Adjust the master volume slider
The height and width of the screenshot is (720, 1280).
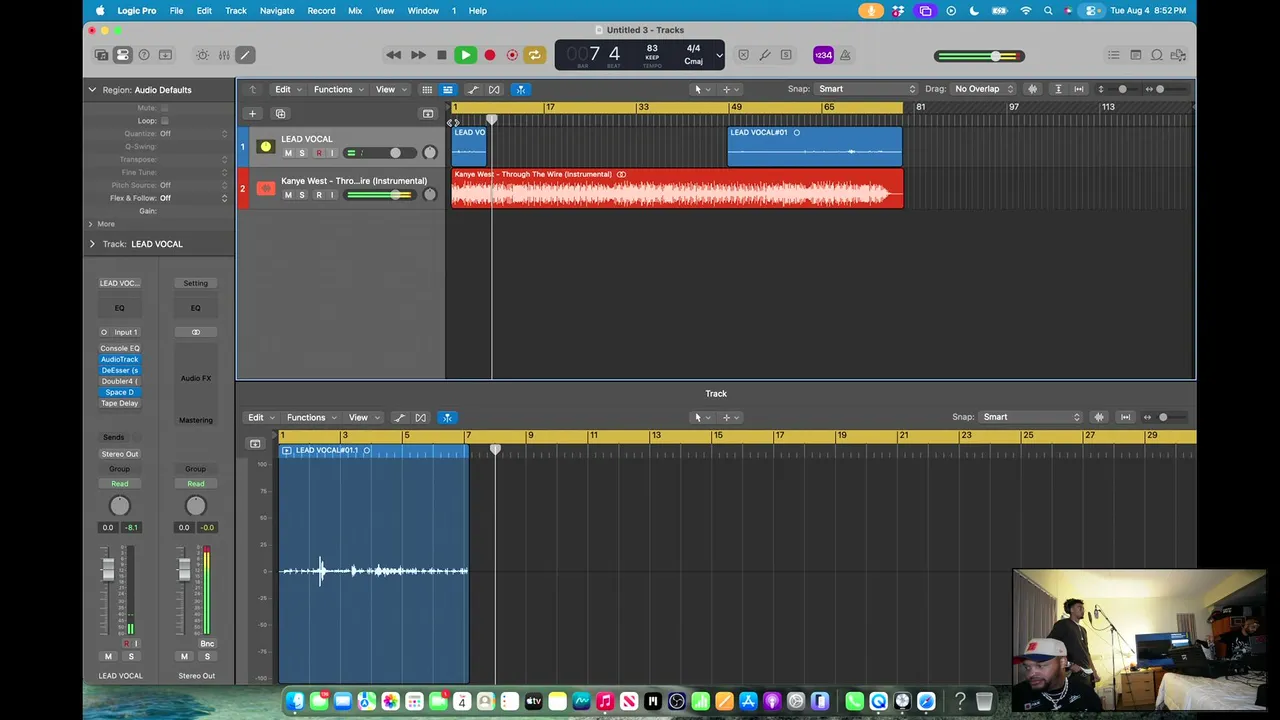point(979,56)
